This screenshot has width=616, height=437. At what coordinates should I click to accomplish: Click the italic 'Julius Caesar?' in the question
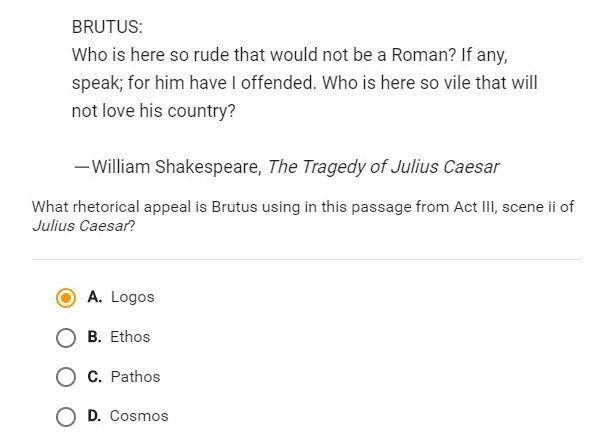tap(83, 225)
